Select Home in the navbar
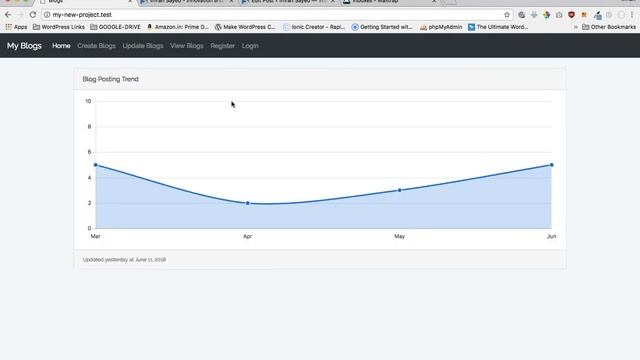Screen dimensions: 640x360 tap(61, 46)
